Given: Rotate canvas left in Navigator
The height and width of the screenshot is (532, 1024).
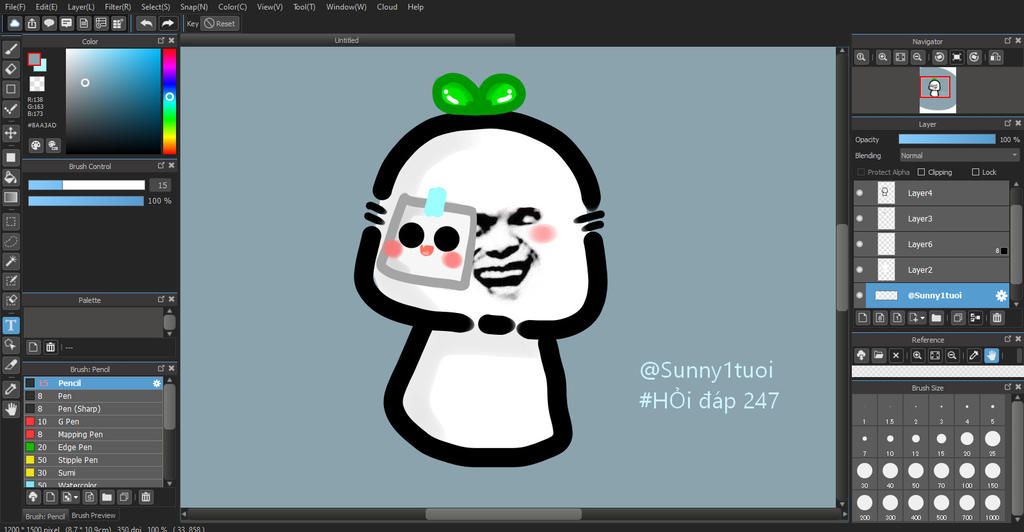Looking at the screenshot, I should (939, 57).
